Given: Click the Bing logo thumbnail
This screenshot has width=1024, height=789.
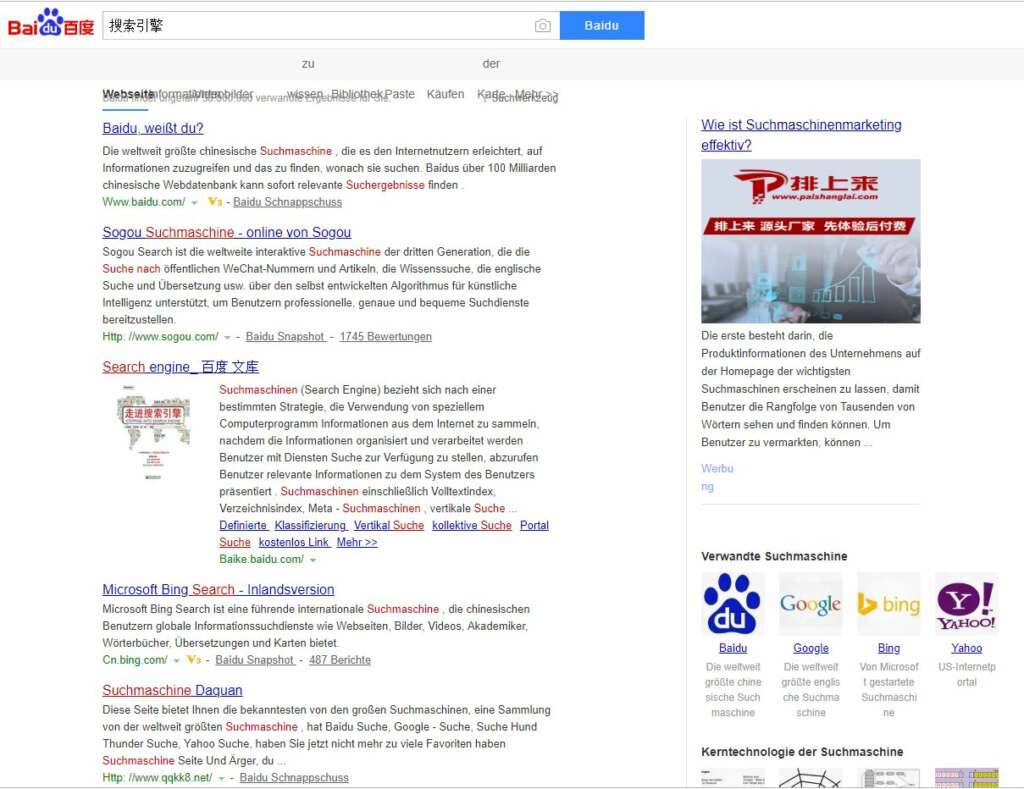Looking at the screenshot, I should click(x=889, y=604).
